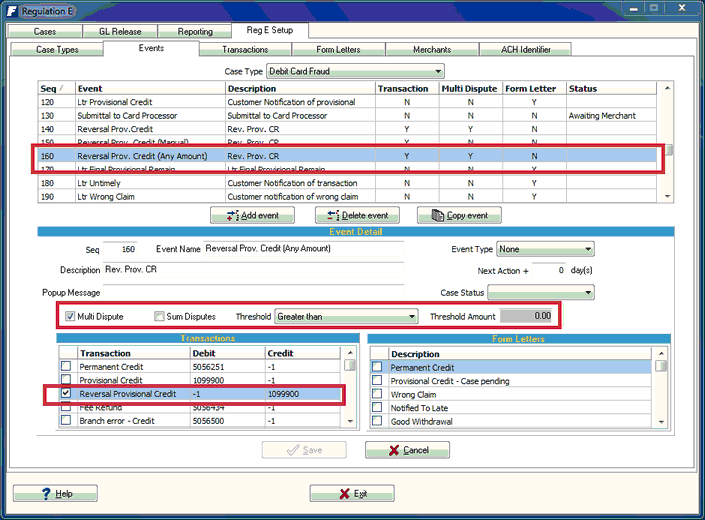Click the Copy event button
Image resolution: width=705 pixels, height=520 pixels.
pos(459,216)
